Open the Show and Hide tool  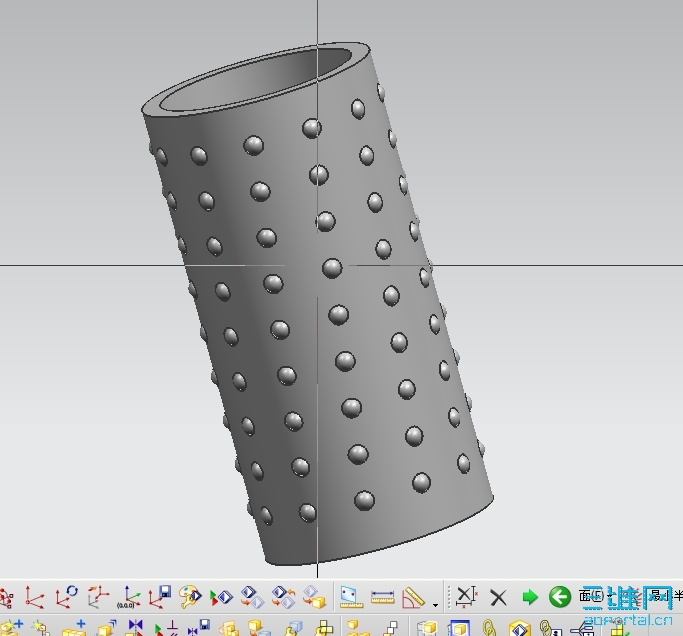221,598
